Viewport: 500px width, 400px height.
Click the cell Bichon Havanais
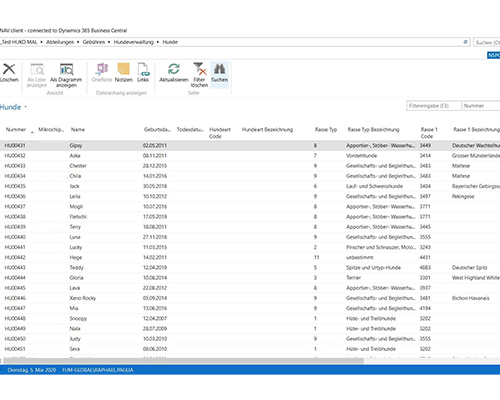click(x=470, y=298)
